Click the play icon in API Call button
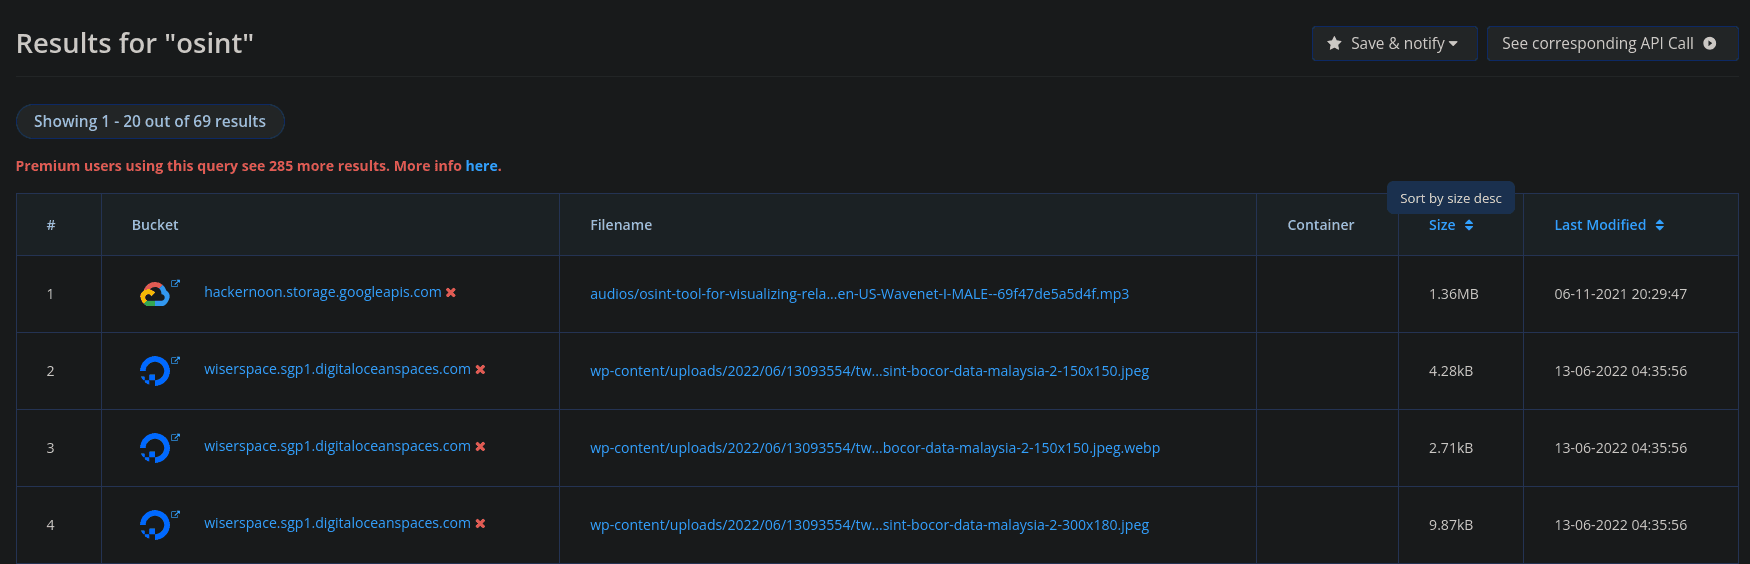 click(x=1710, y=44)
